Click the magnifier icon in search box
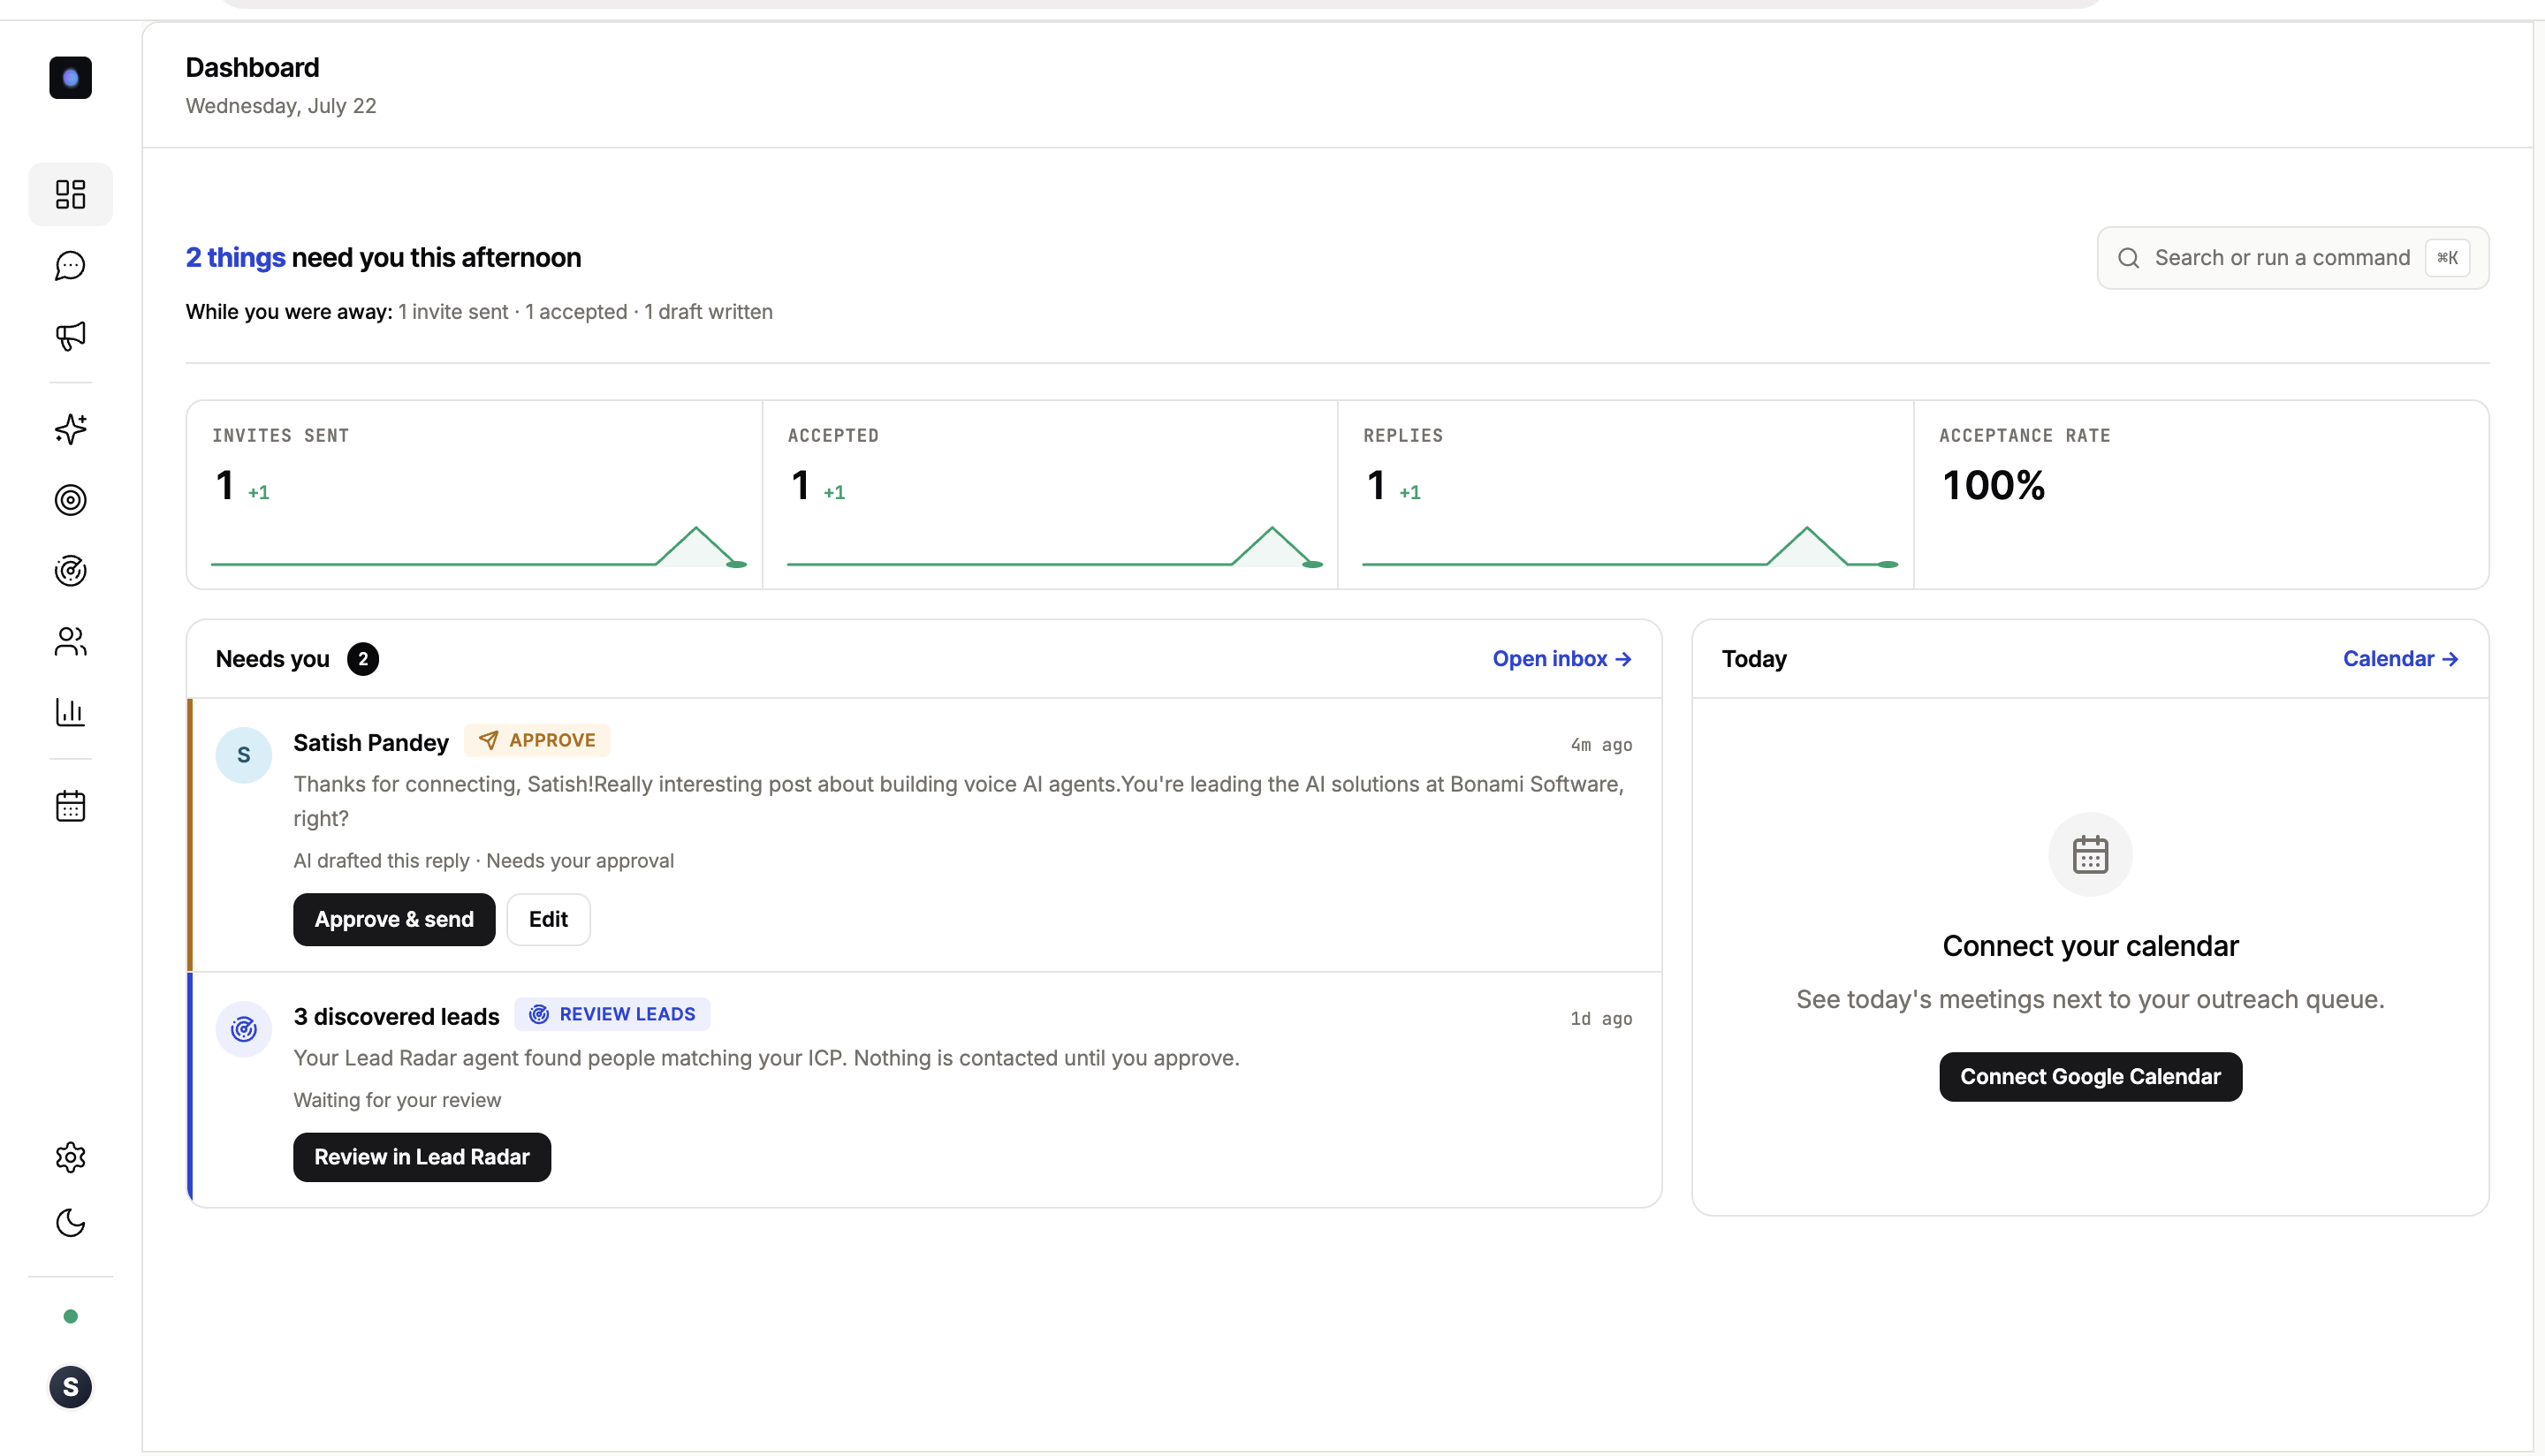Viewport: 2545px width, 1456px height. point(2129,258)
